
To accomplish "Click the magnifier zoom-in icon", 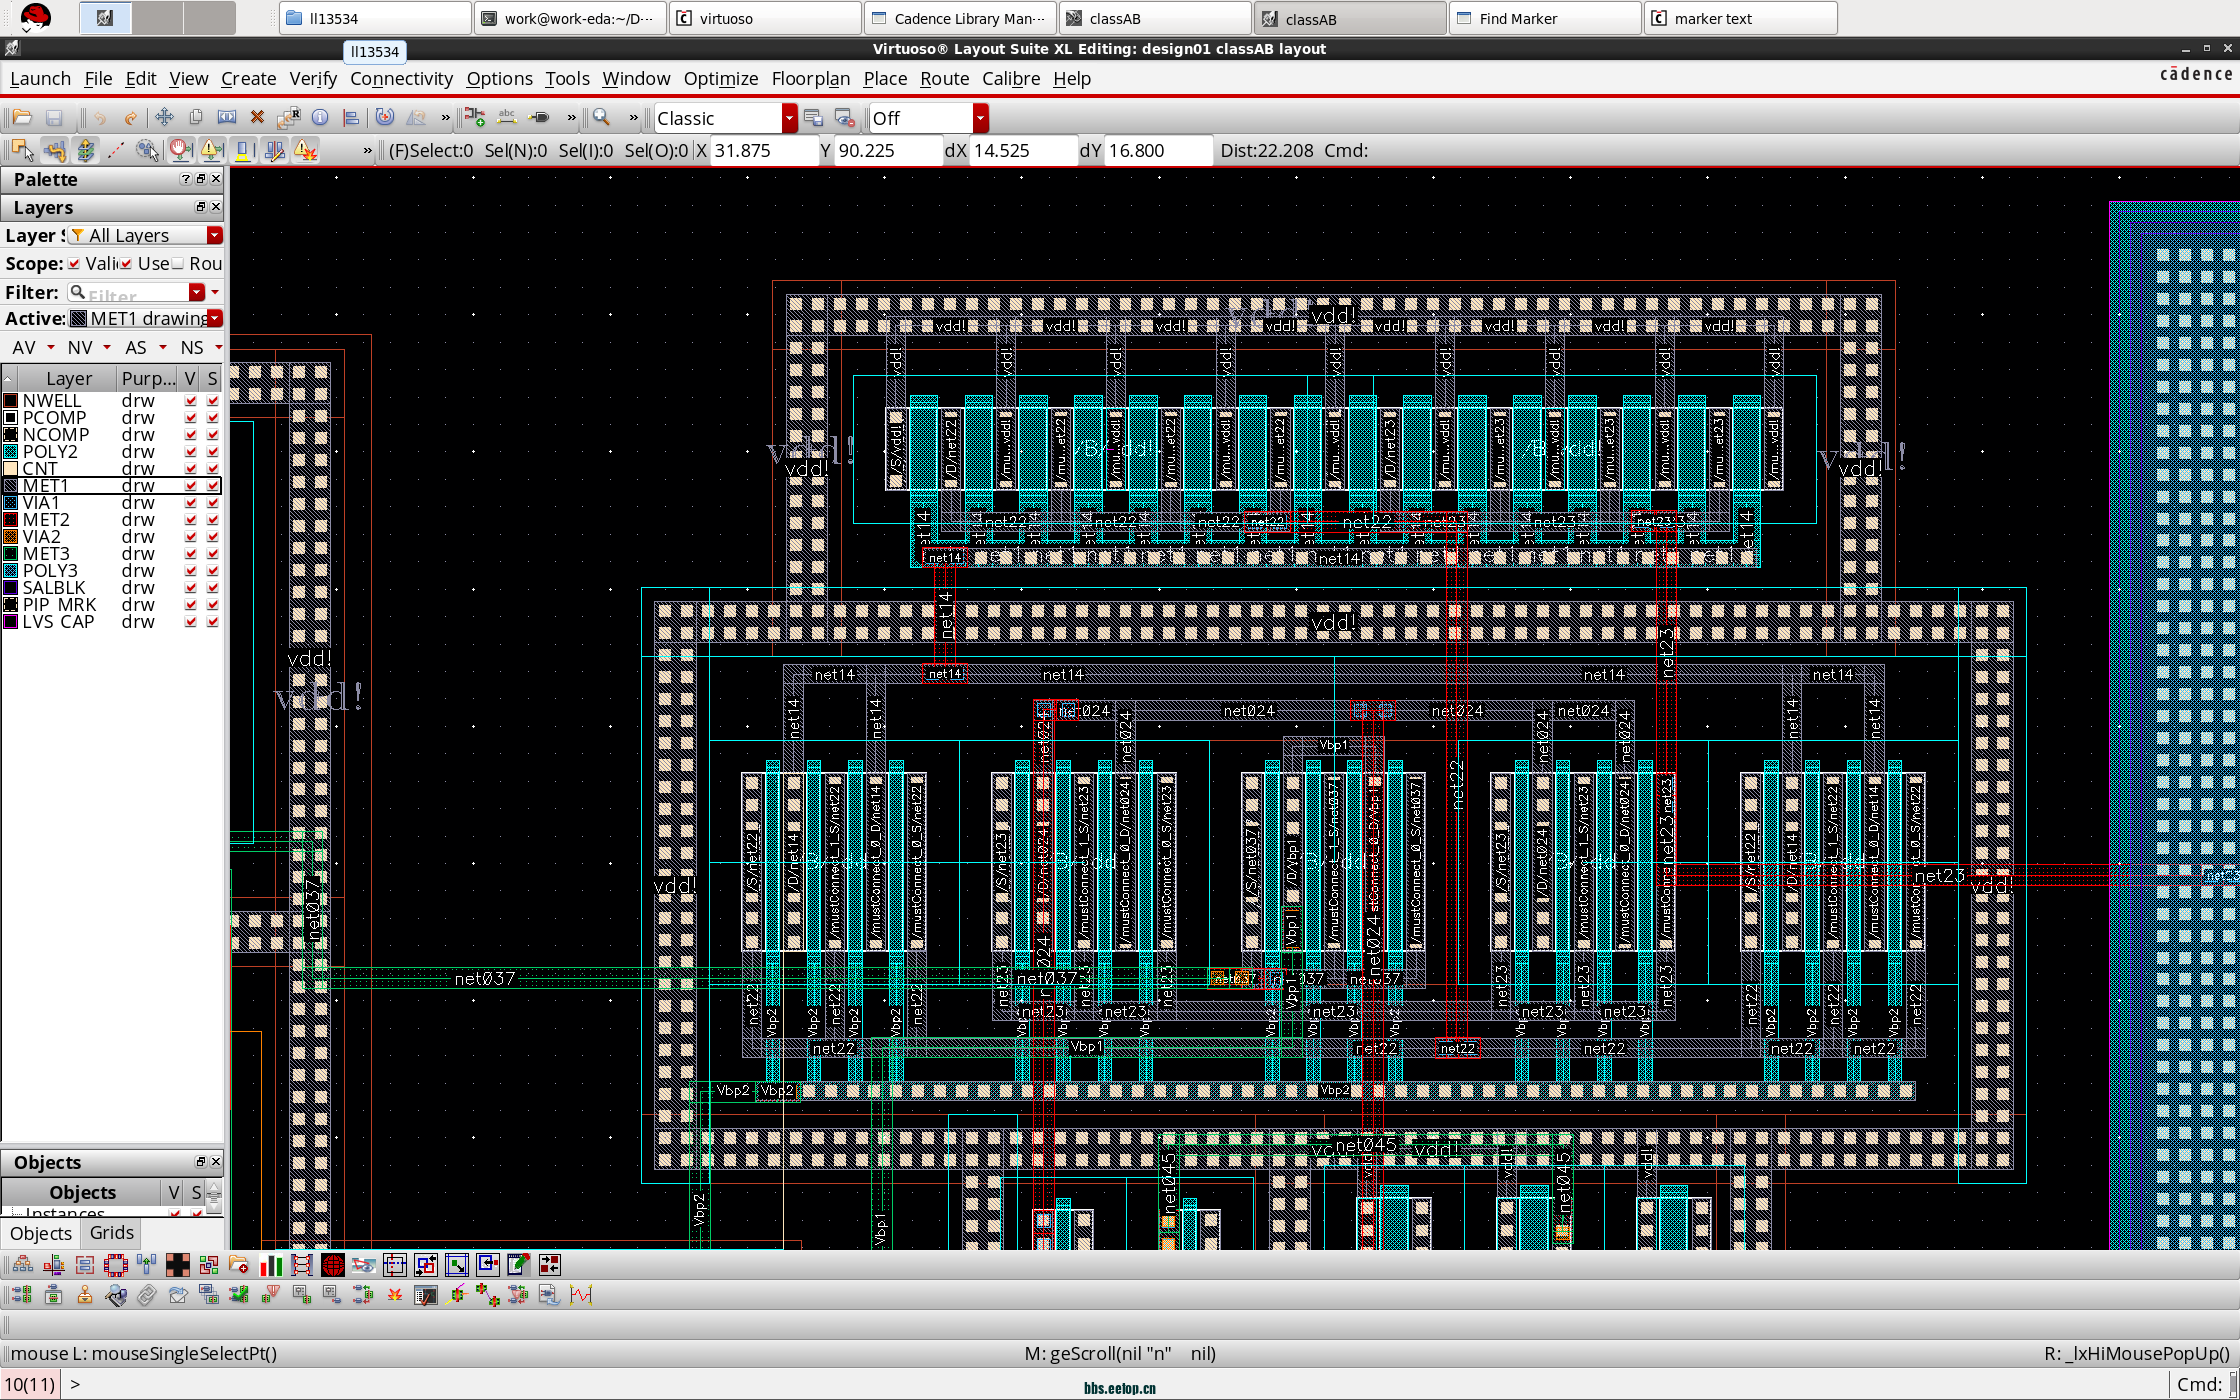I will coord(601,118).
